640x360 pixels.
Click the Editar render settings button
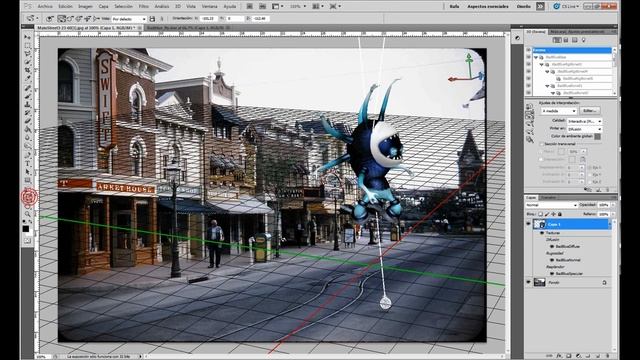tap(589, 111)
